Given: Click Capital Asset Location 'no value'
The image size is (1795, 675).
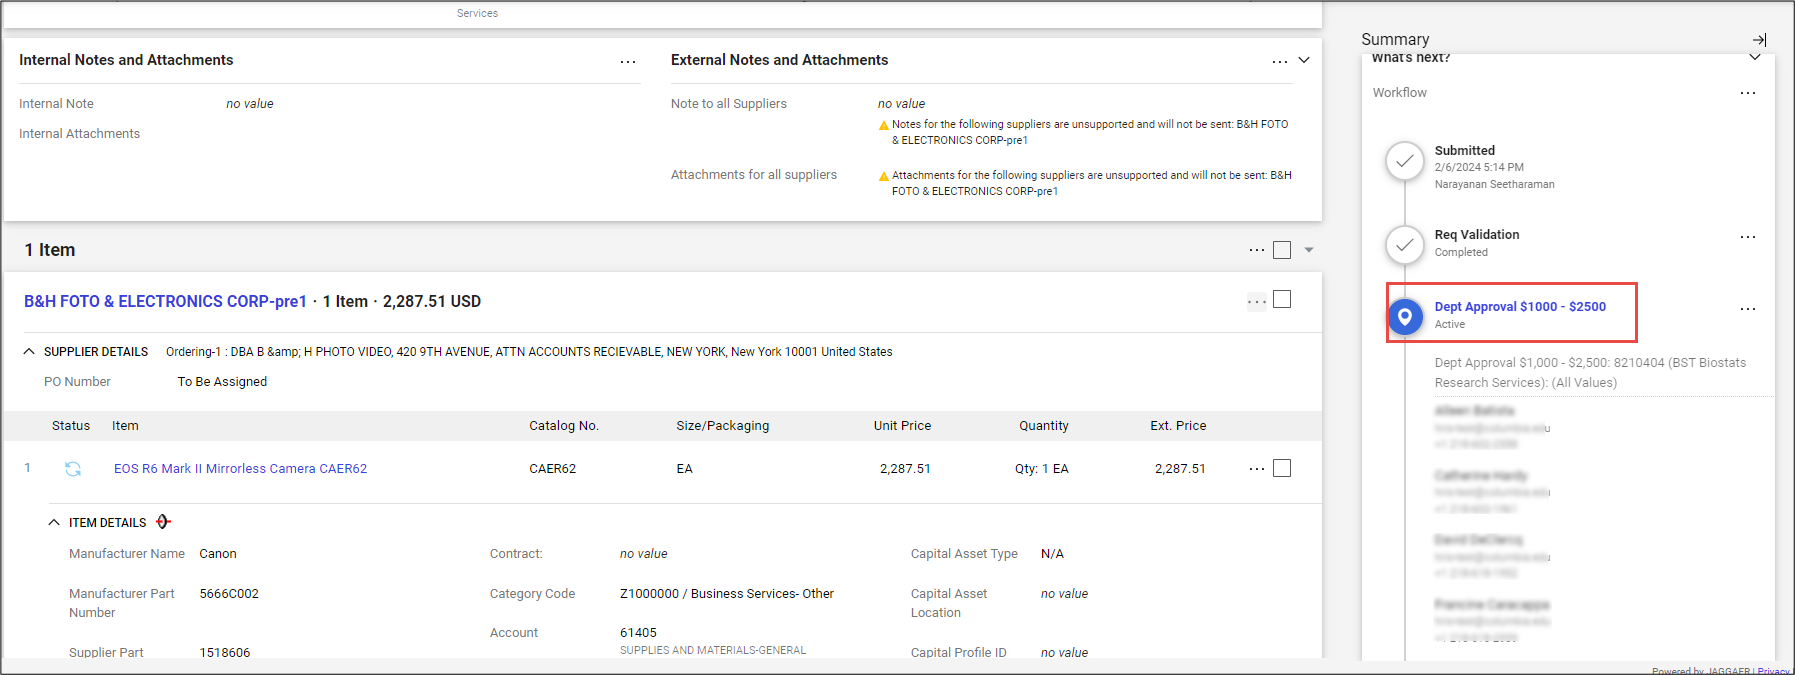Looking at the screenshot, I should [1064, 593].
